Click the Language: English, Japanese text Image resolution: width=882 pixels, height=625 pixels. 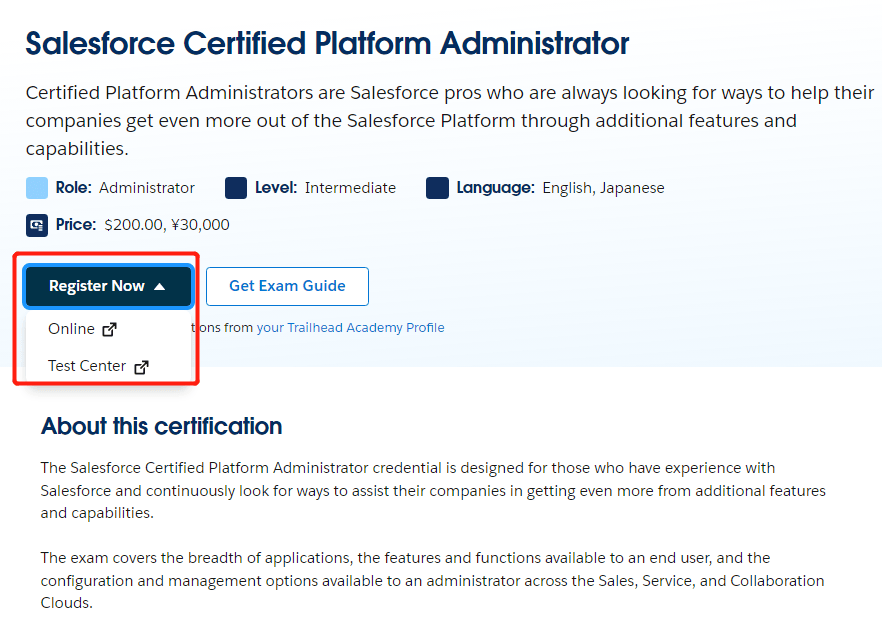(560, 188)
